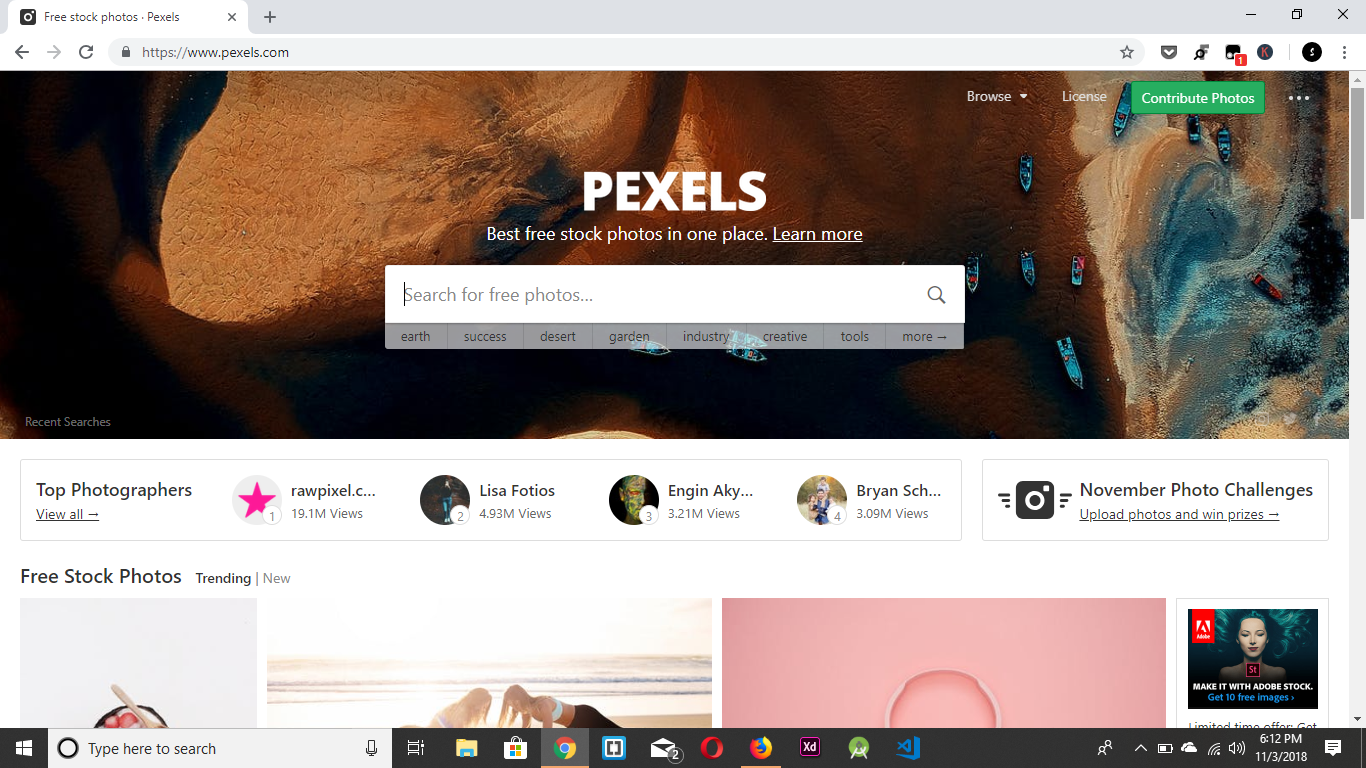Screen dimensions: 1366x768
Task: Select the industry search tag
Action: point(706,336)
